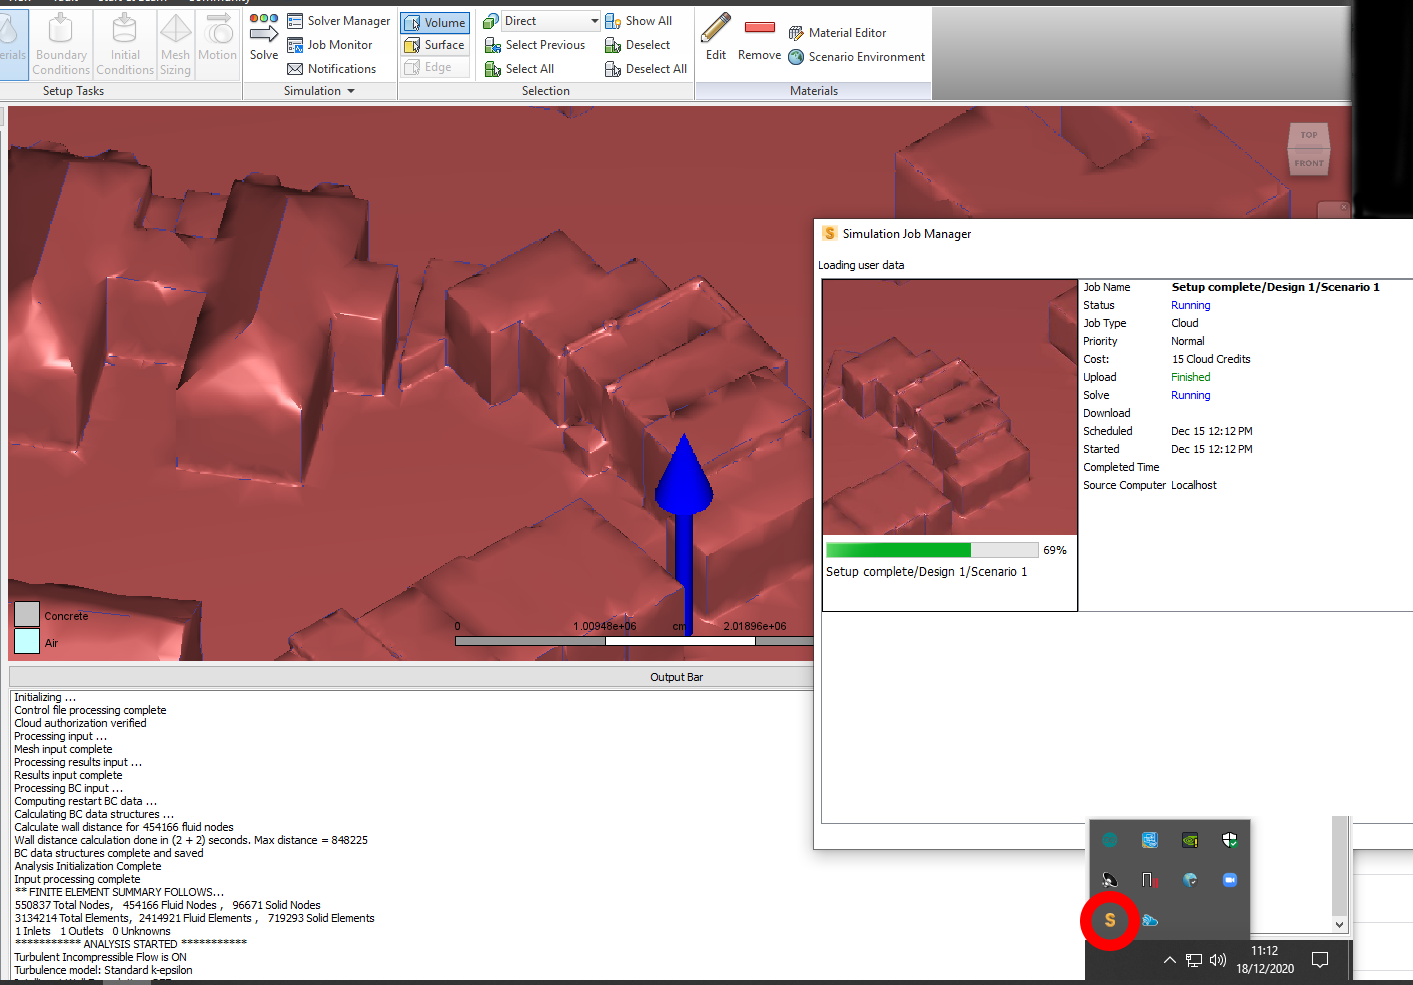Viewport: 1413px width, 985px height.
Task: Open the Direct selection dropdown
Action: point(594,21)
